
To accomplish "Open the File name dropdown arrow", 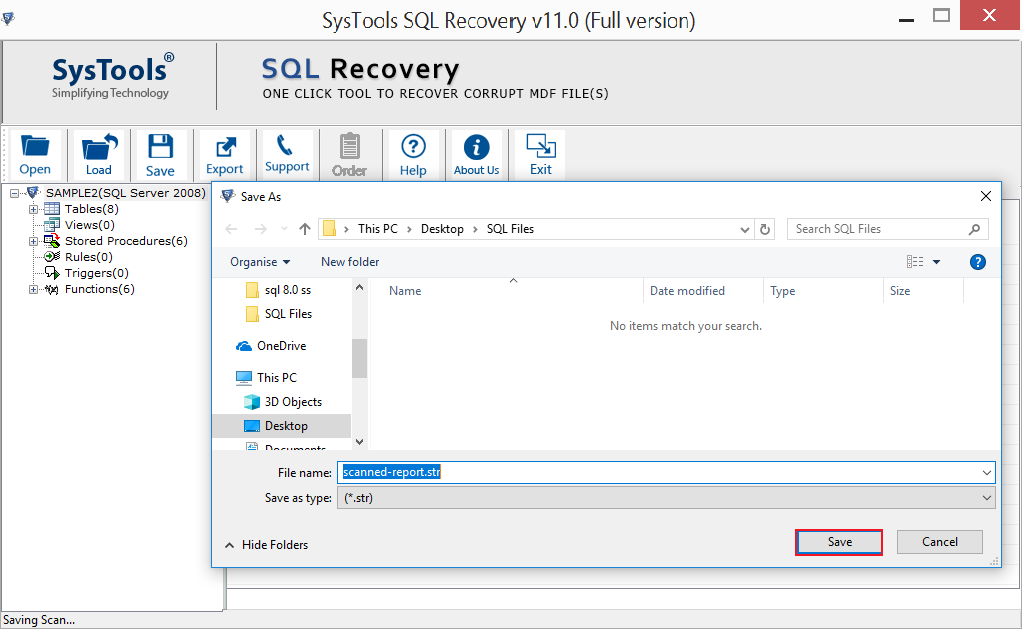I will [986, 472].
